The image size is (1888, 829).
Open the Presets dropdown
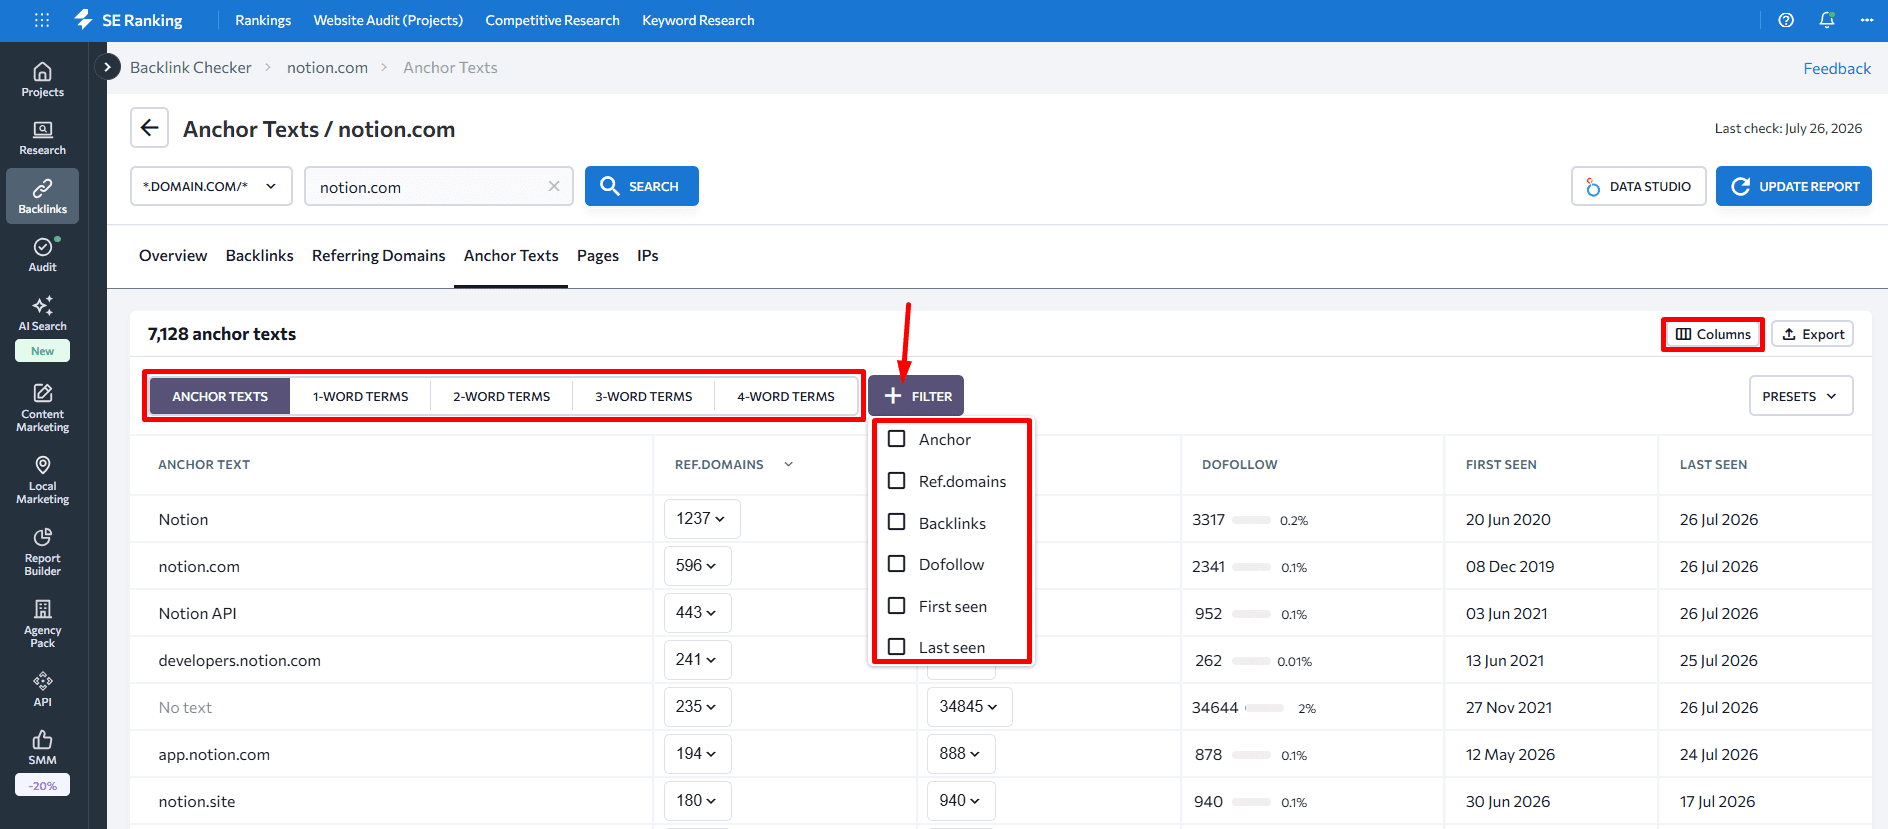coord(1800,396)
